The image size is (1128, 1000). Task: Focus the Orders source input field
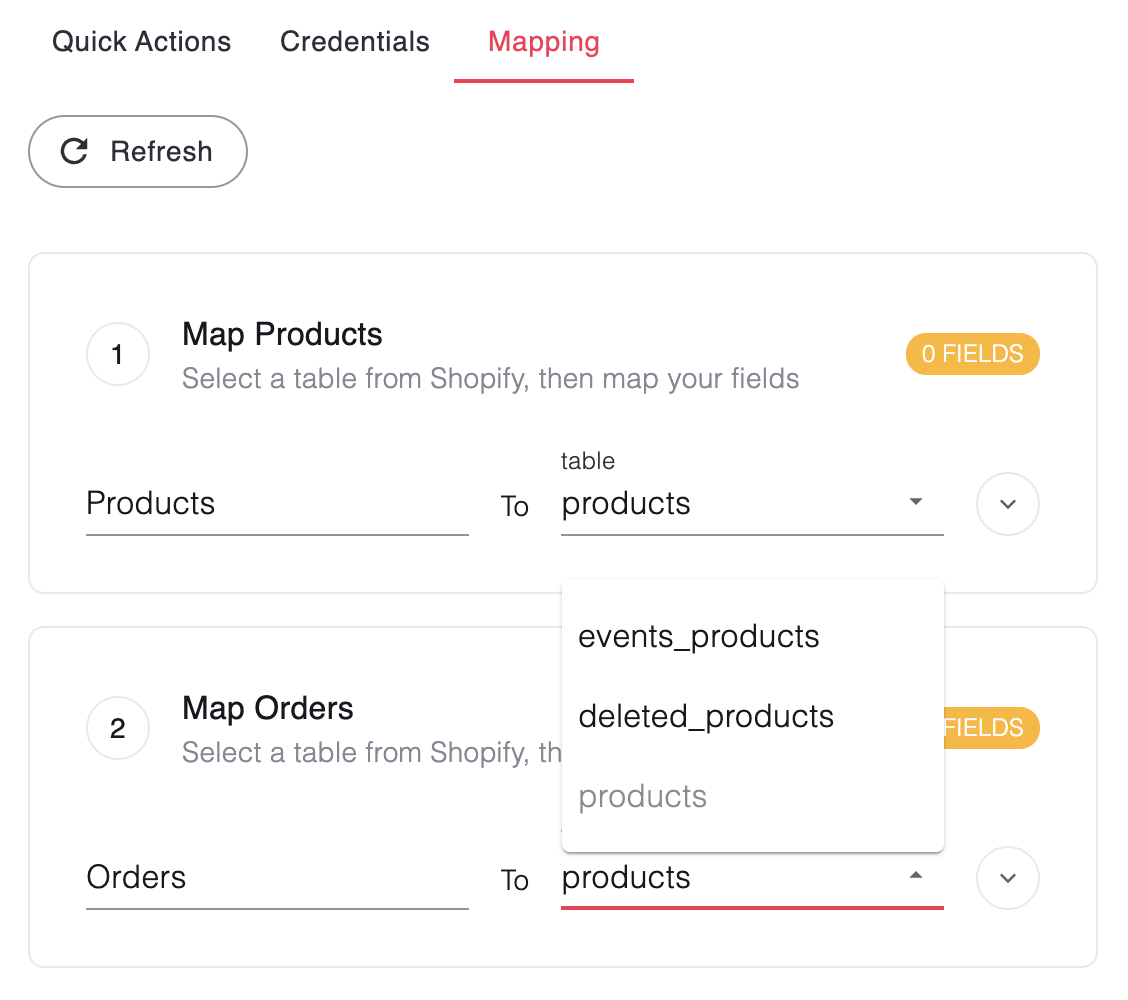coord(277,878)
